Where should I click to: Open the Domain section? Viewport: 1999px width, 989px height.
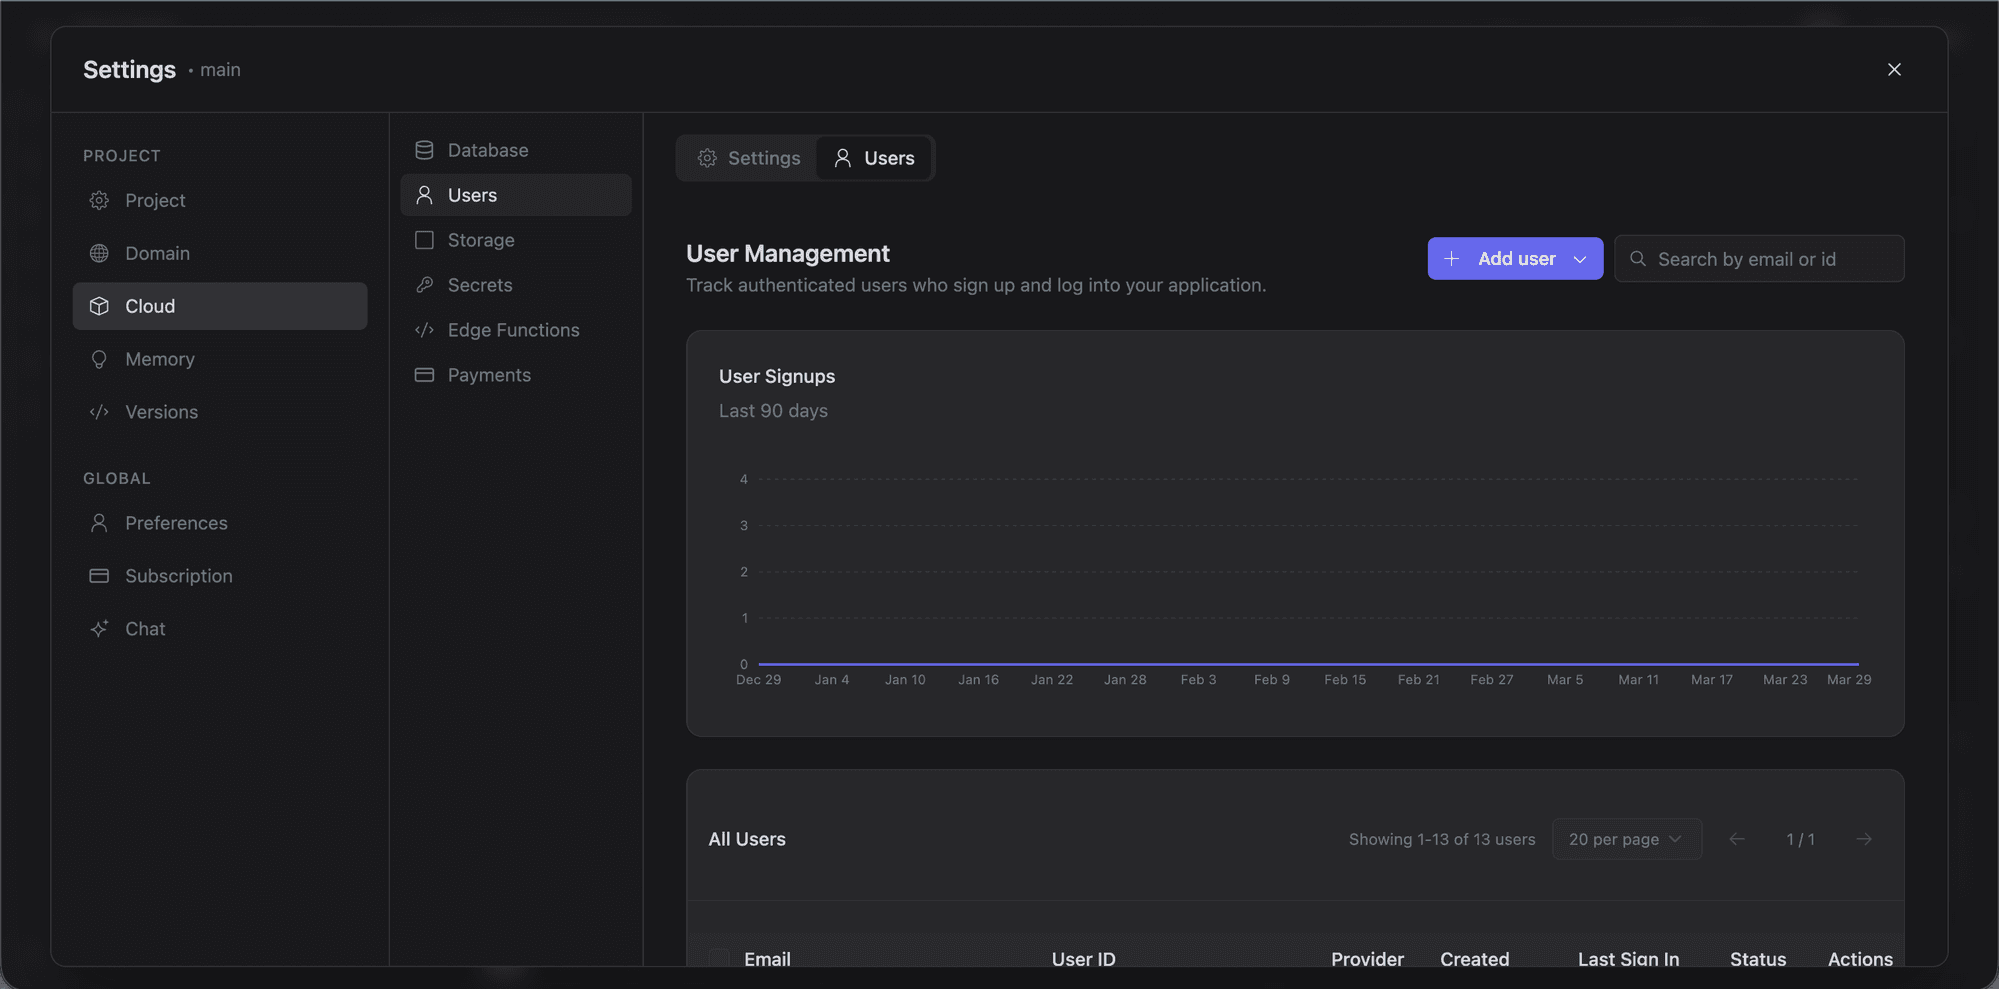click(x=220, y=253)
